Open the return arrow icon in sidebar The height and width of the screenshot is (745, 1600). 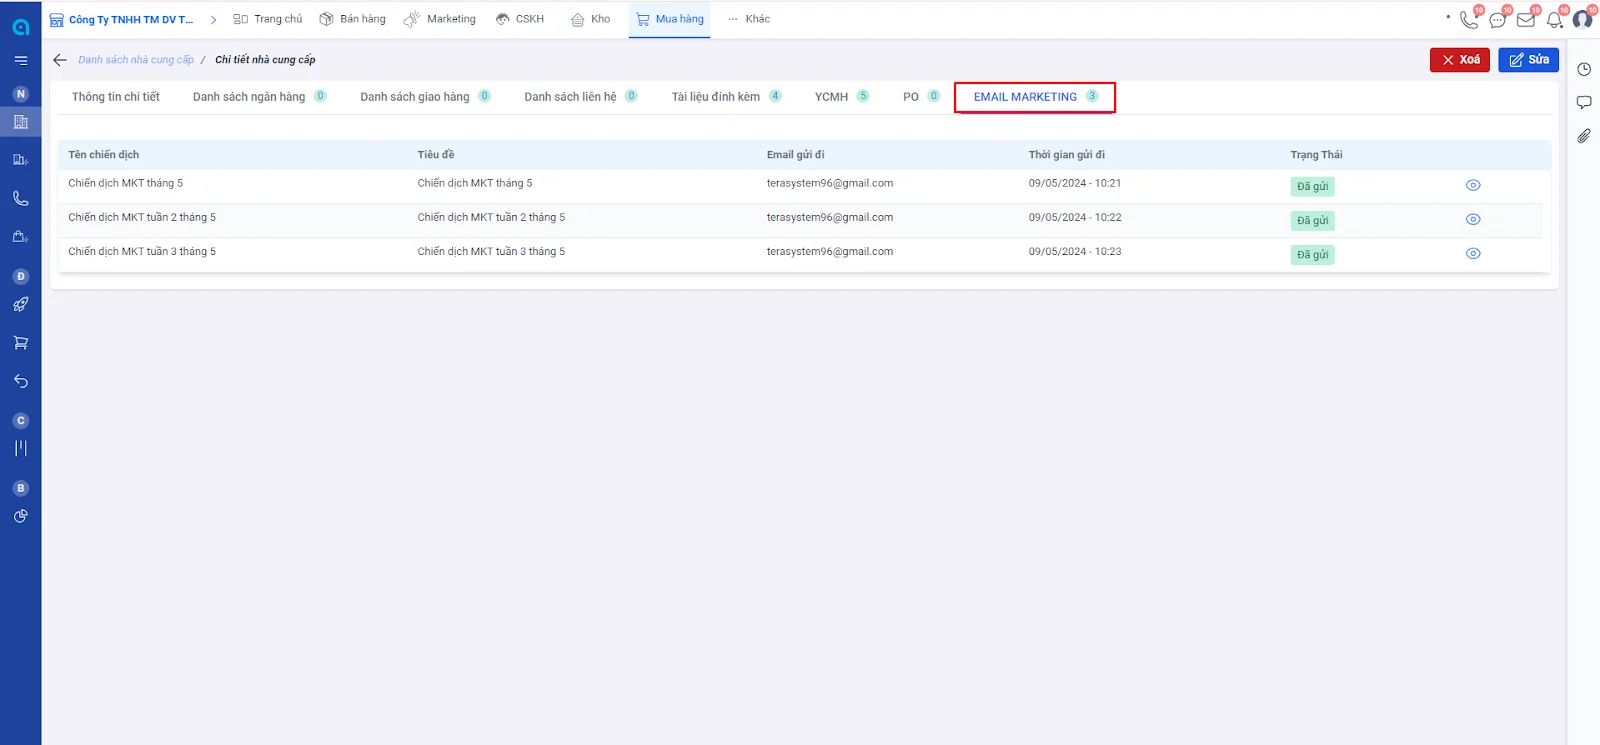tap(20, 381)
